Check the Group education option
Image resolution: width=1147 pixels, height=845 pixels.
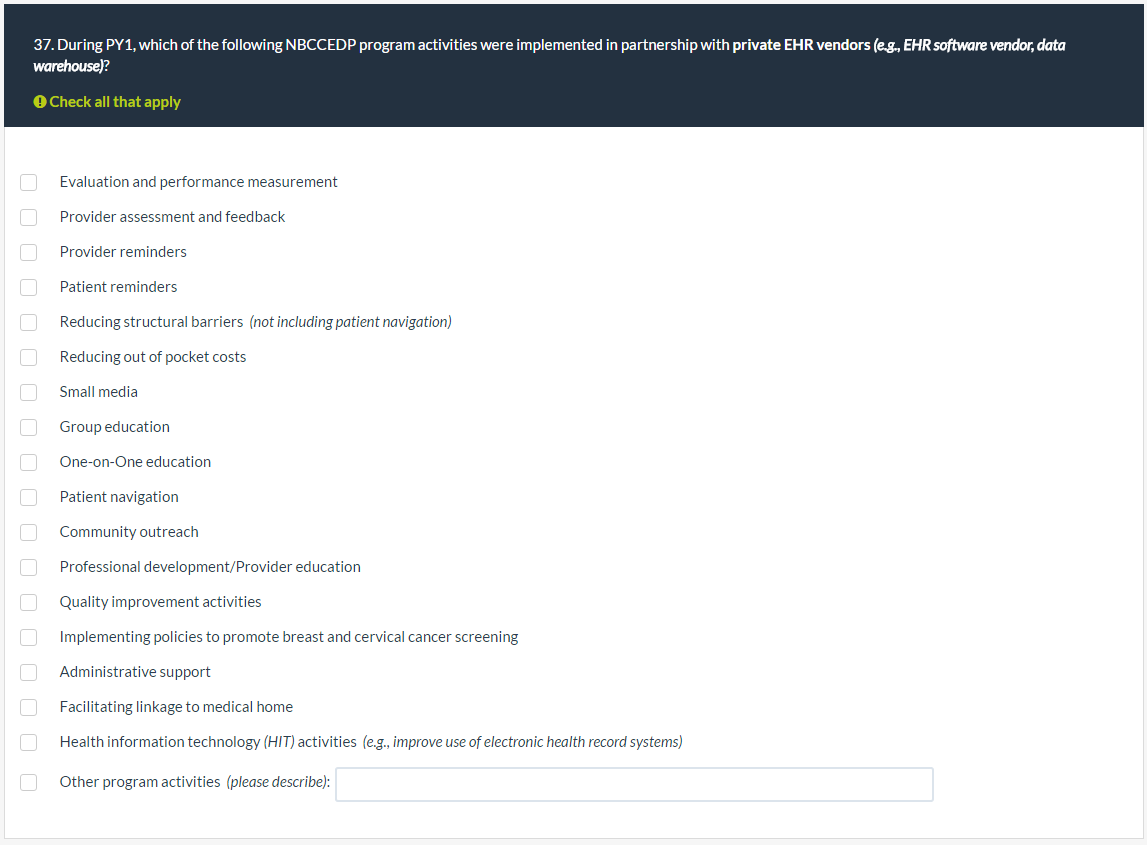pyautogui.click(x=29, y=427)
